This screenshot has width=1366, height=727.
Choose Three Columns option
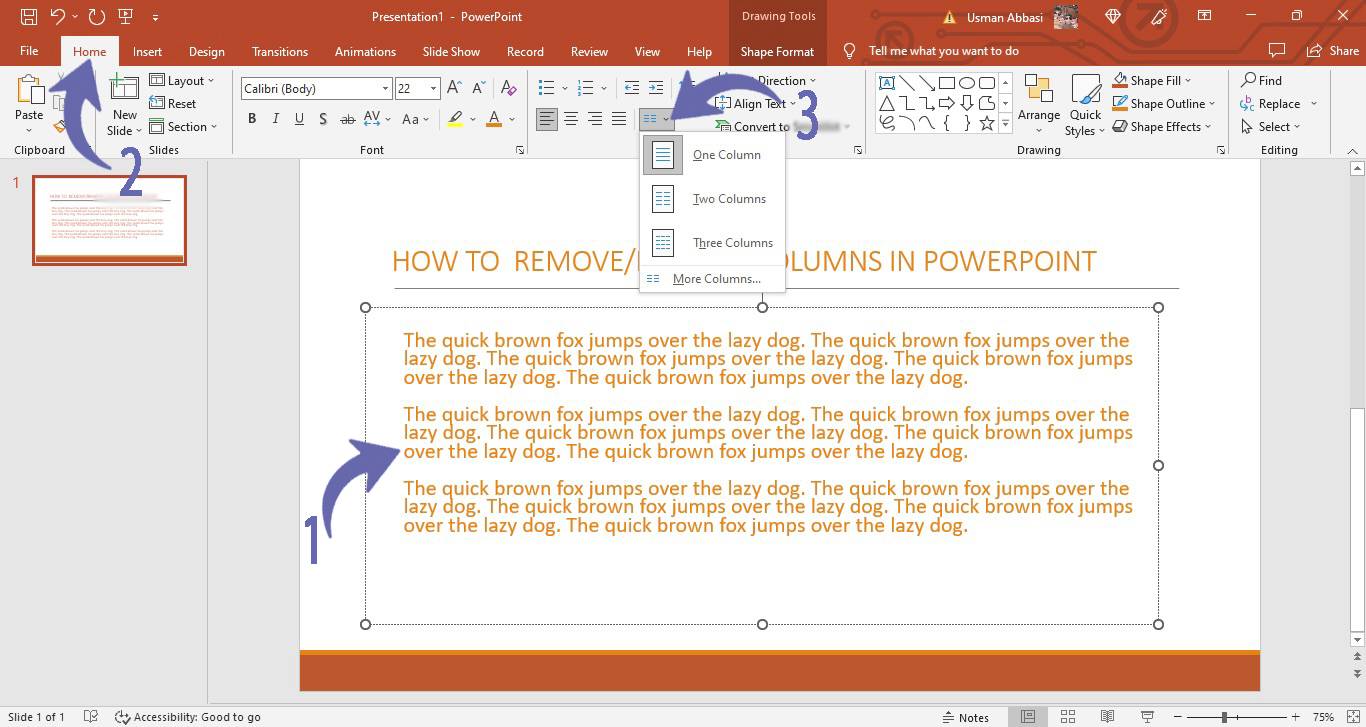click(x=712, y=243)
